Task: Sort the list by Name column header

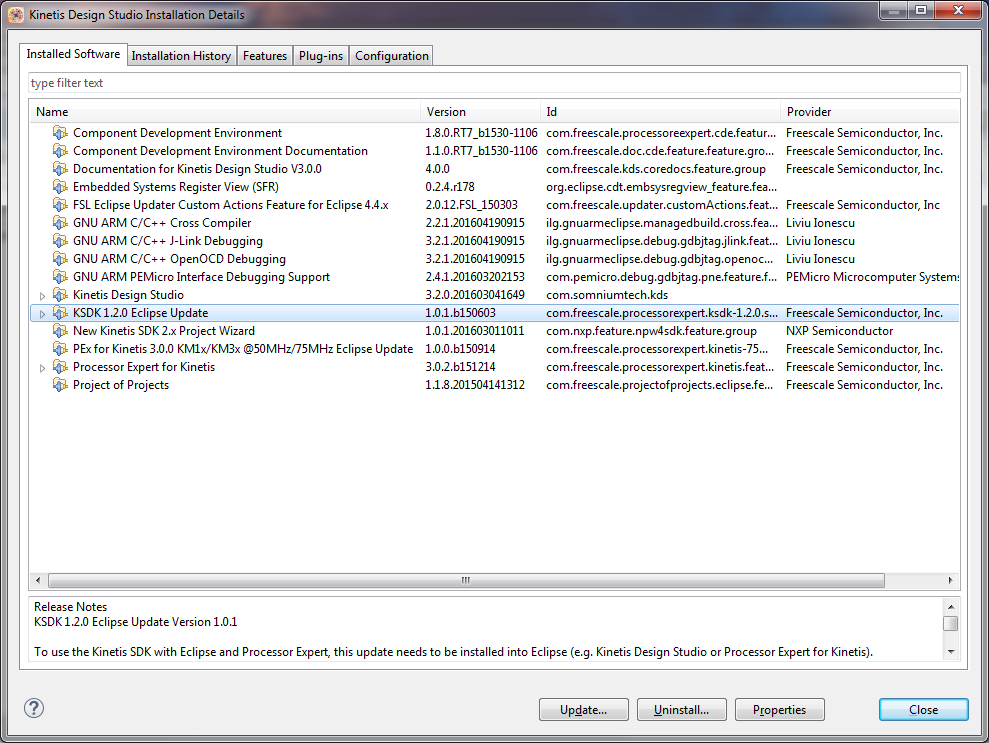Action: click(225, 112)
